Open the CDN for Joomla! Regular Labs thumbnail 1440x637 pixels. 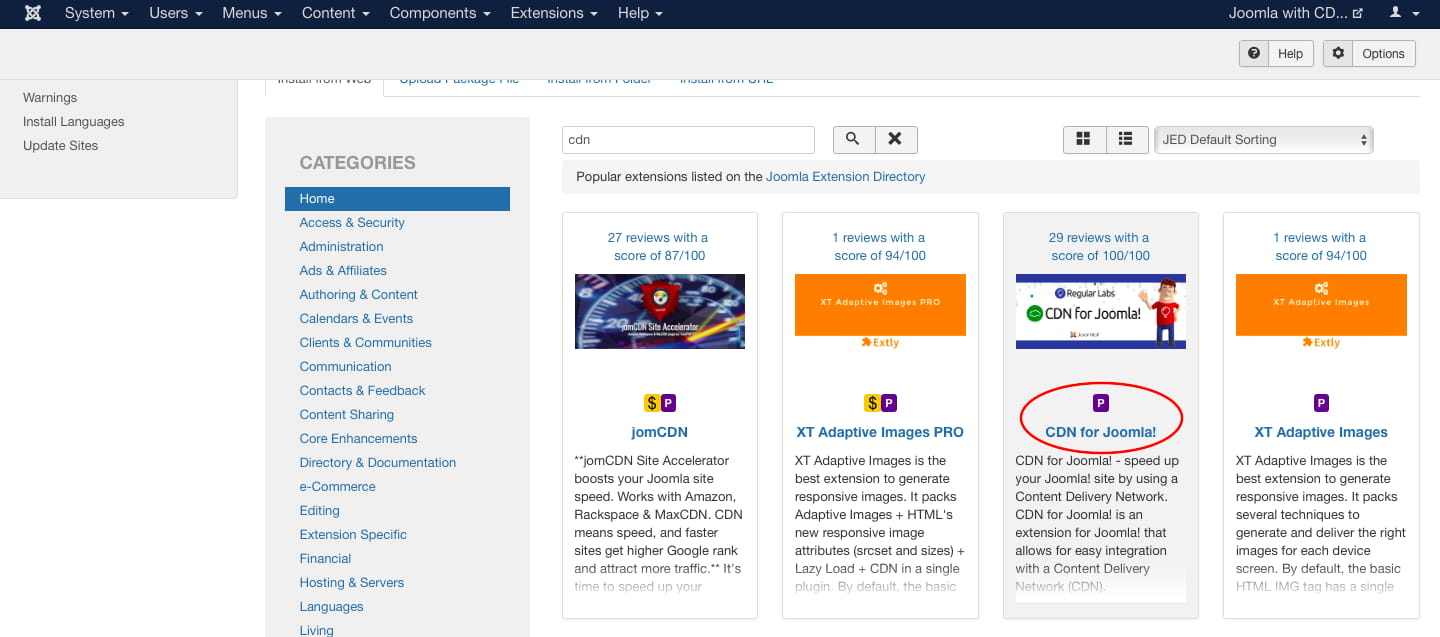(1101, 311)
